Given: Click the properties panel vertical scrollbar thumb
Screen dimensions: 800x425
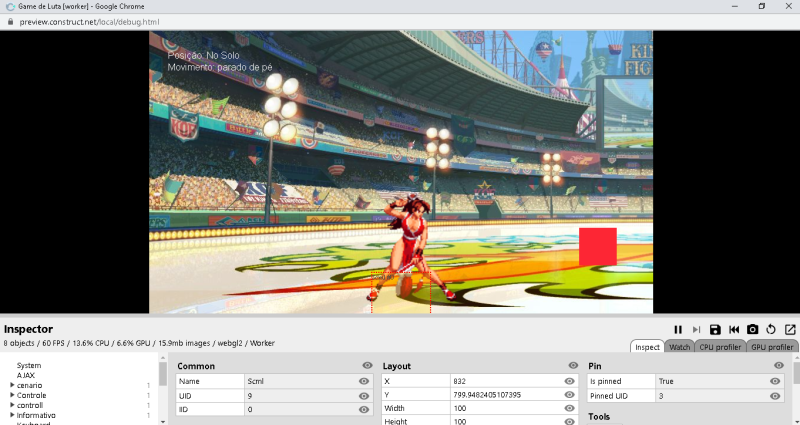Looking at the screenshot, I should 796,373.
